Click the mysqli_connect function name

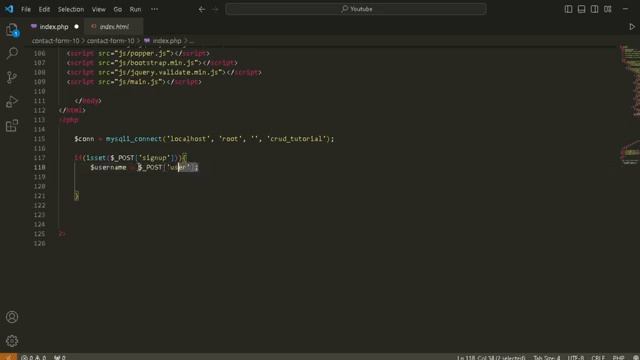[x=134, y=139]
